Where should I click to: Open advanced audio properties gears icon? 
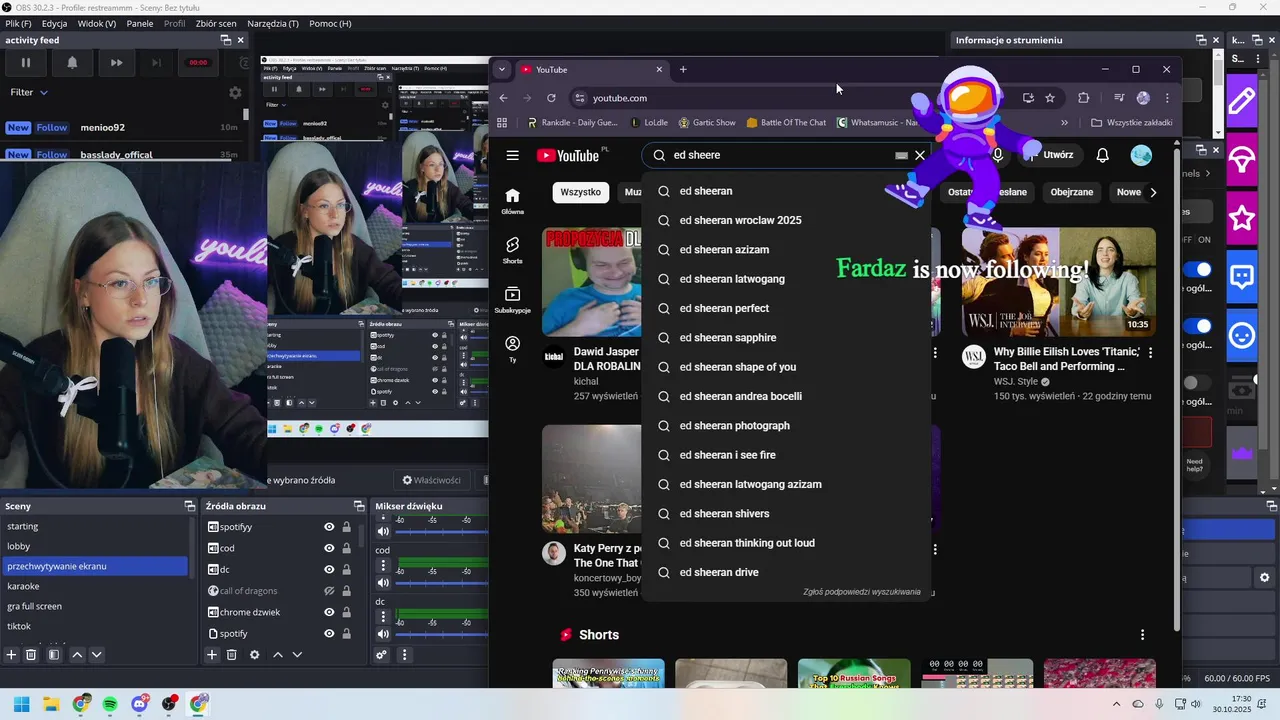coord(381,655)
